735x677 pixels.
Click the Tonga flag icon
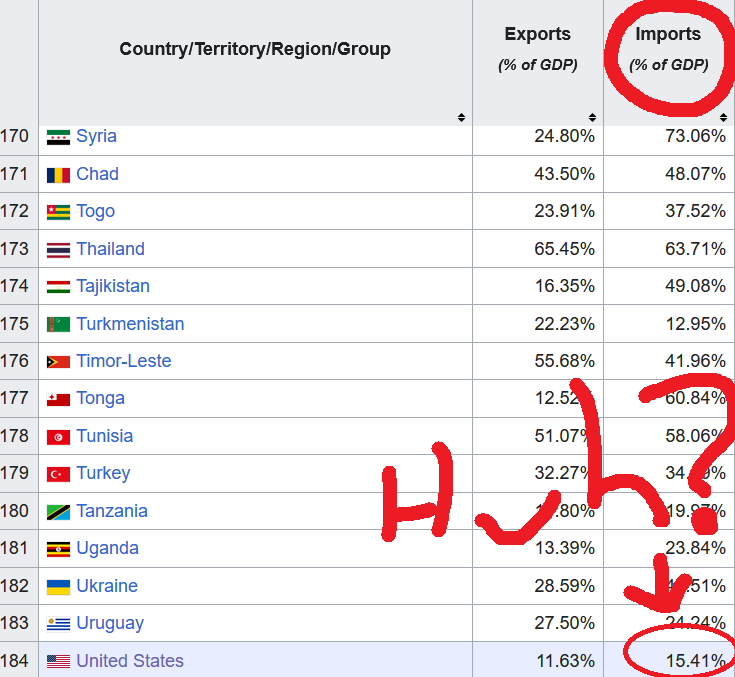[58, 399]
